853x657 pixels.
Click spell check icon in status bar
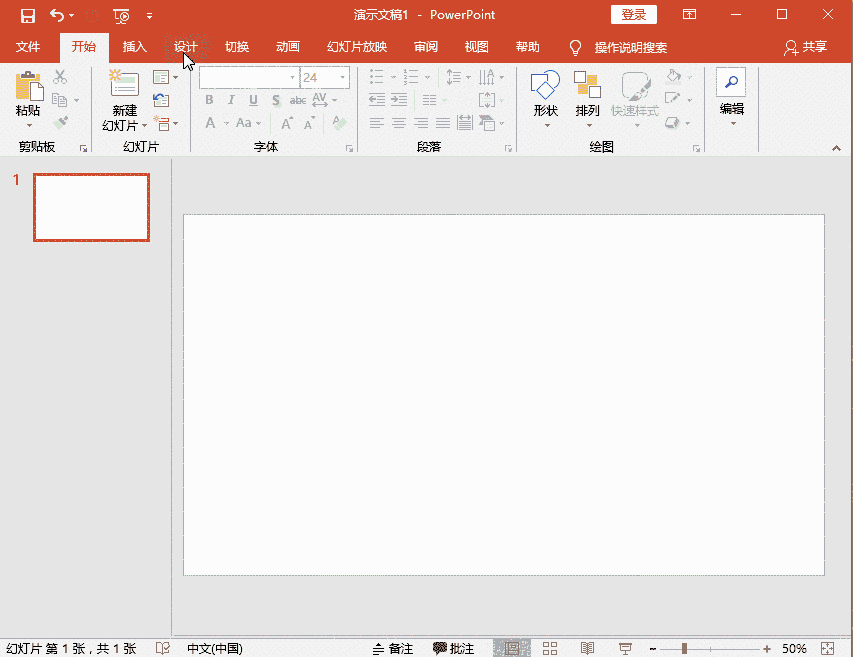click(x=163, y=648)
